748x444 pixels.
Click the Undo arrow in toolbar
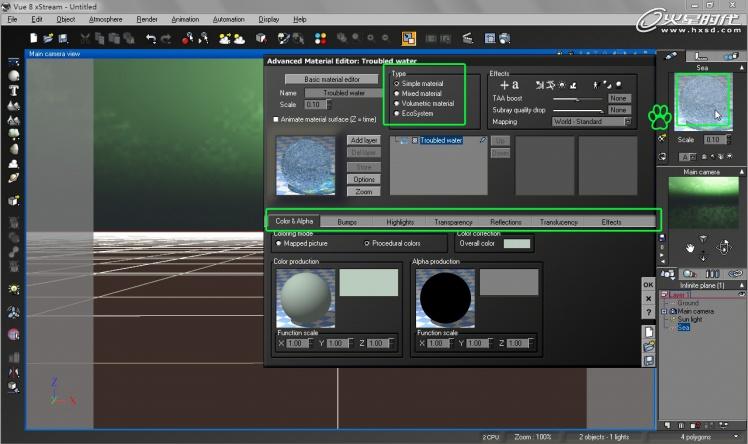coord(151,38)
